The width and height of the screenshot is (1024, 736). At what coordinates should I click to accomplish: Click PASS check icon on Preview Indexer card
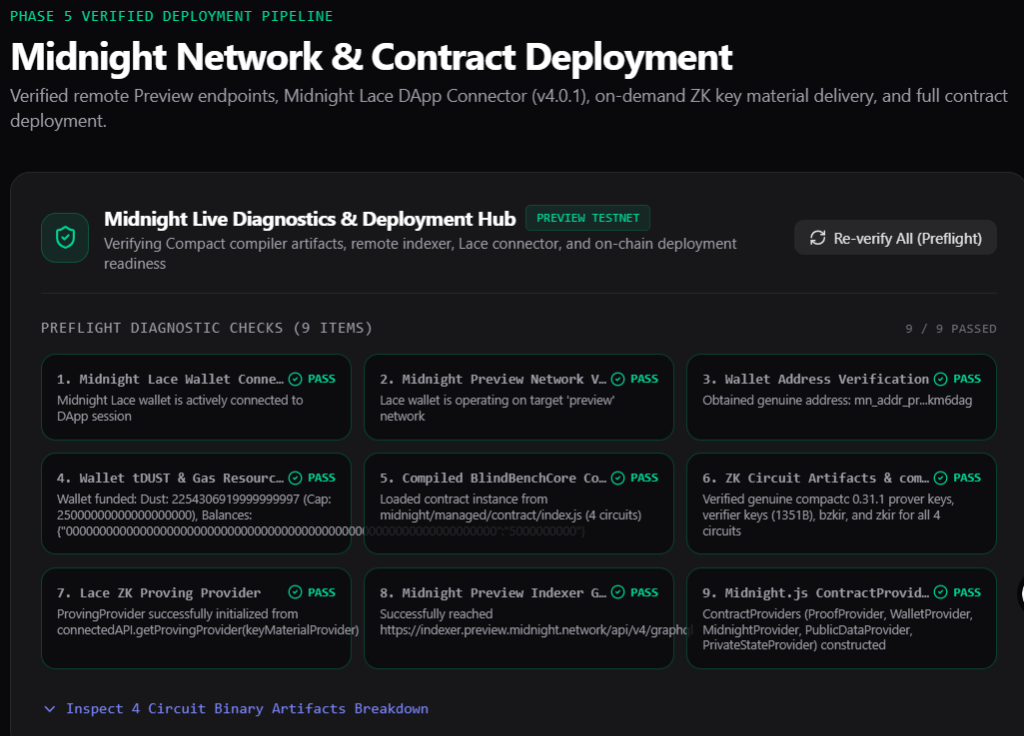coord(618,592)
